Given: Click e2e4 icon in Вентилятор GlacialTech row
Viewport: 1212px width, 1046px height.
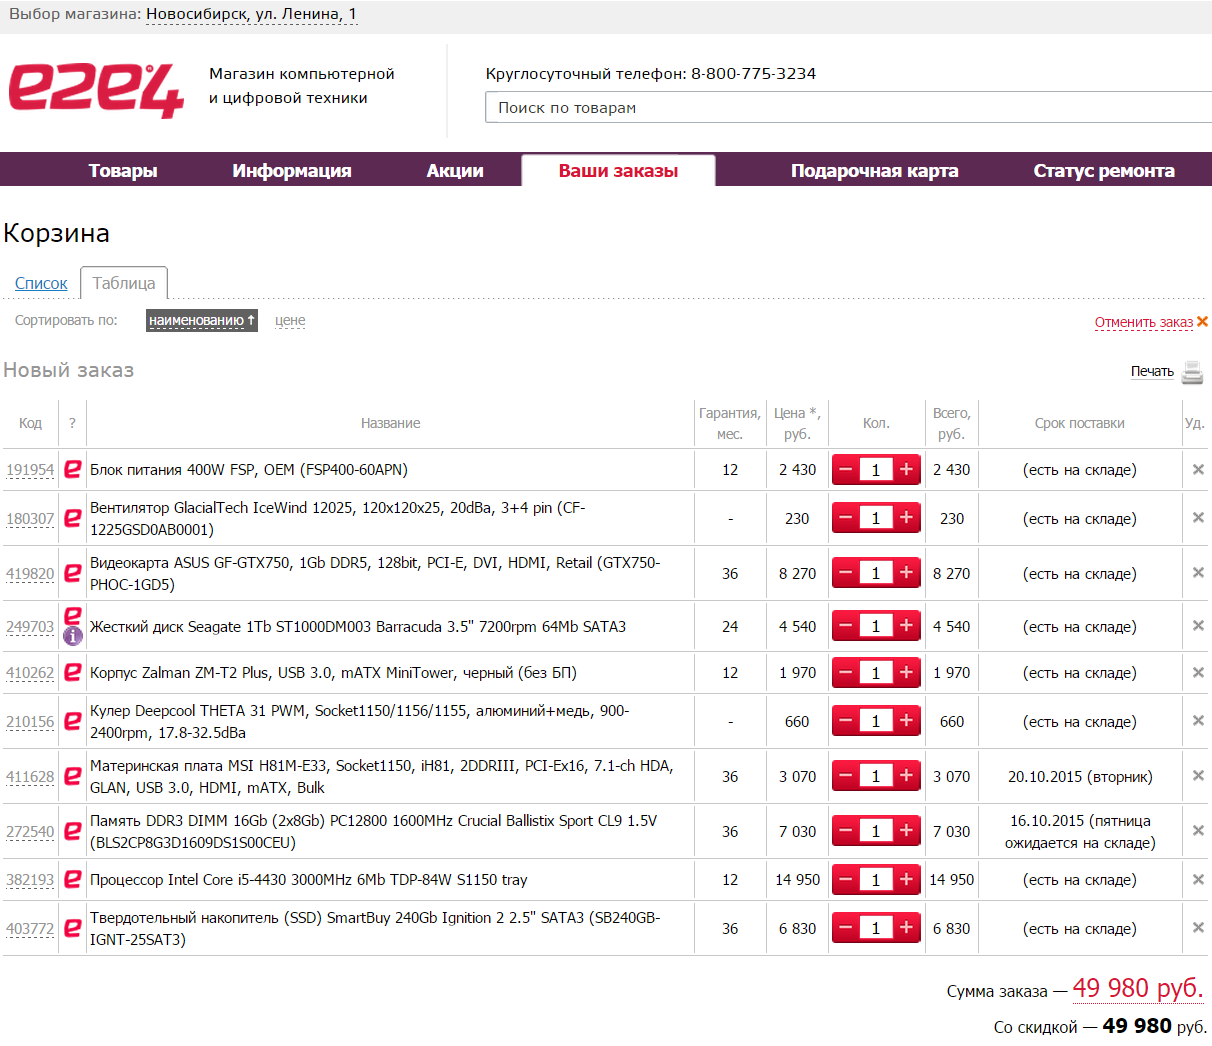Looking at the screenshot, I should pos(73,518).
